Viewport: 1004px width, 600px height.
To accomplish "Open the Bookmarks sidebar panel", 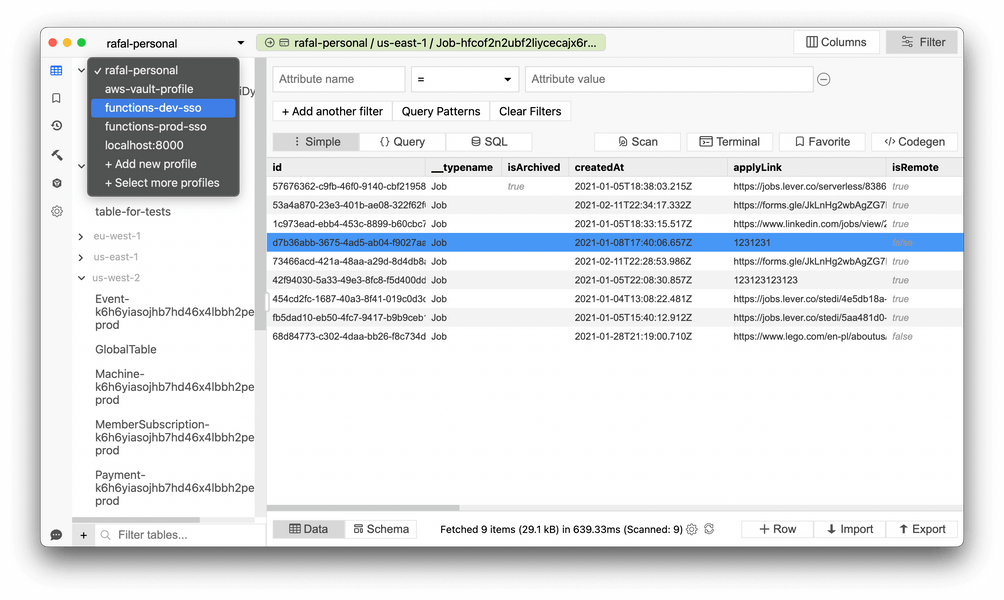I will [56, 98].
